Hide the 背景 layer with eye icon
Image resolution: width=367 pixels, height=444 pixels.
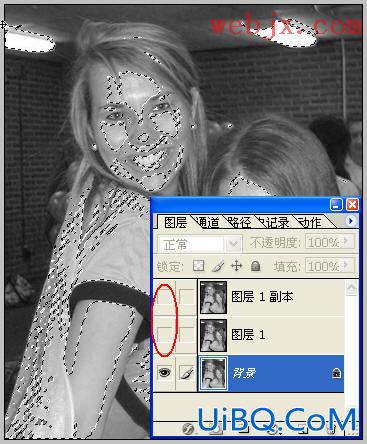164,373
